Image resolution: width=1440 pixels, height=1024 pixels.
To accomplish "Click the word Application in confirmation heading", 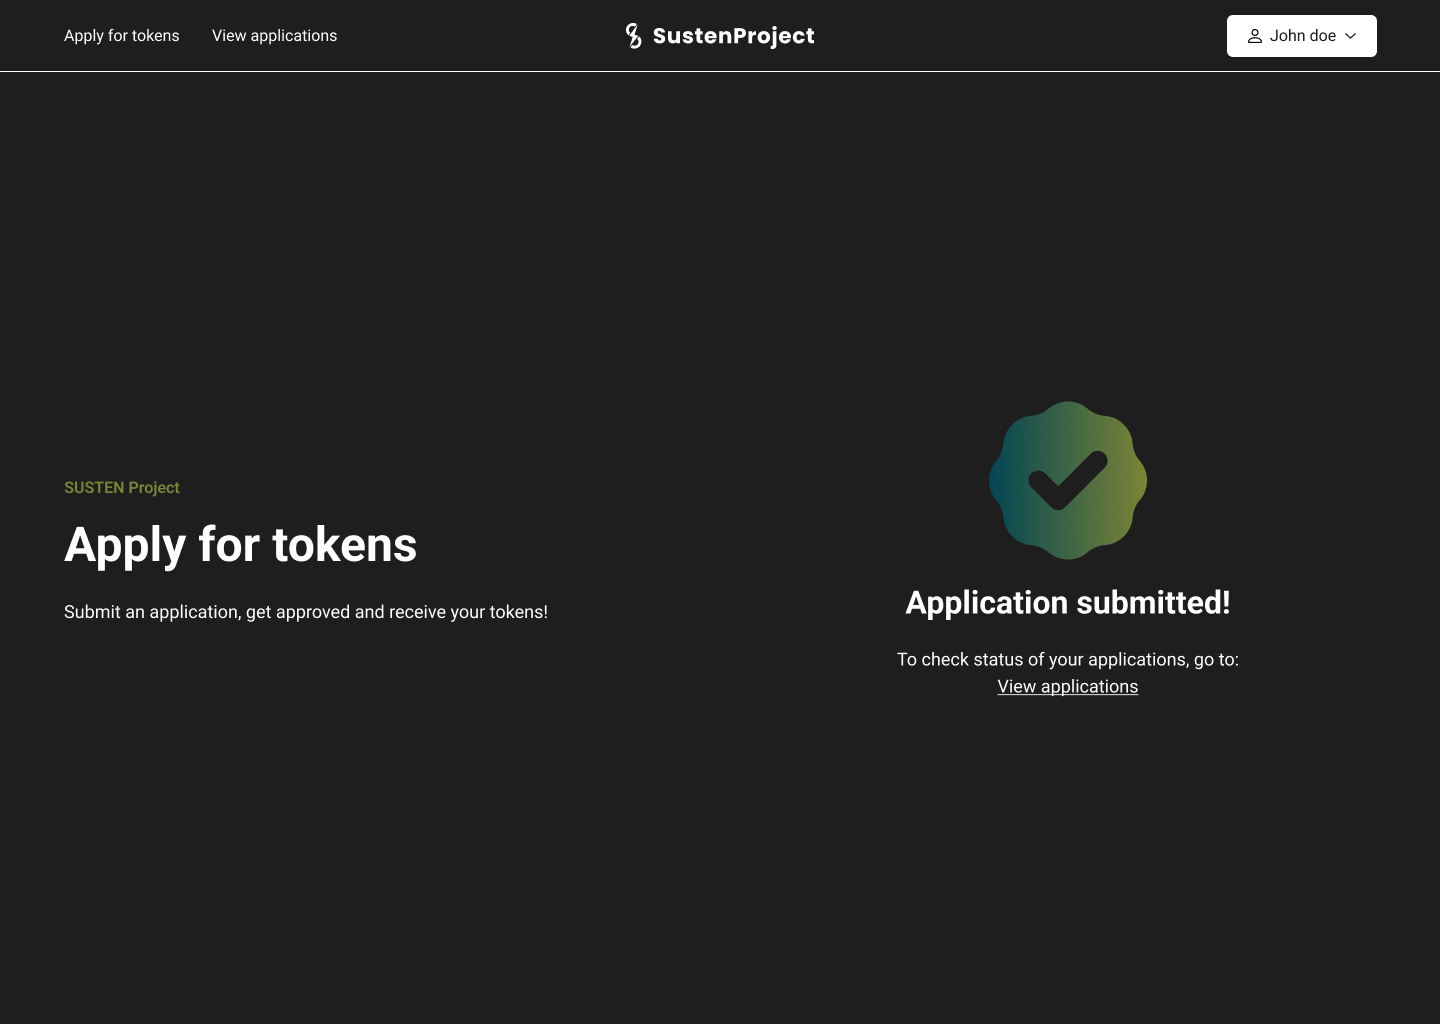I will (986, 604).
